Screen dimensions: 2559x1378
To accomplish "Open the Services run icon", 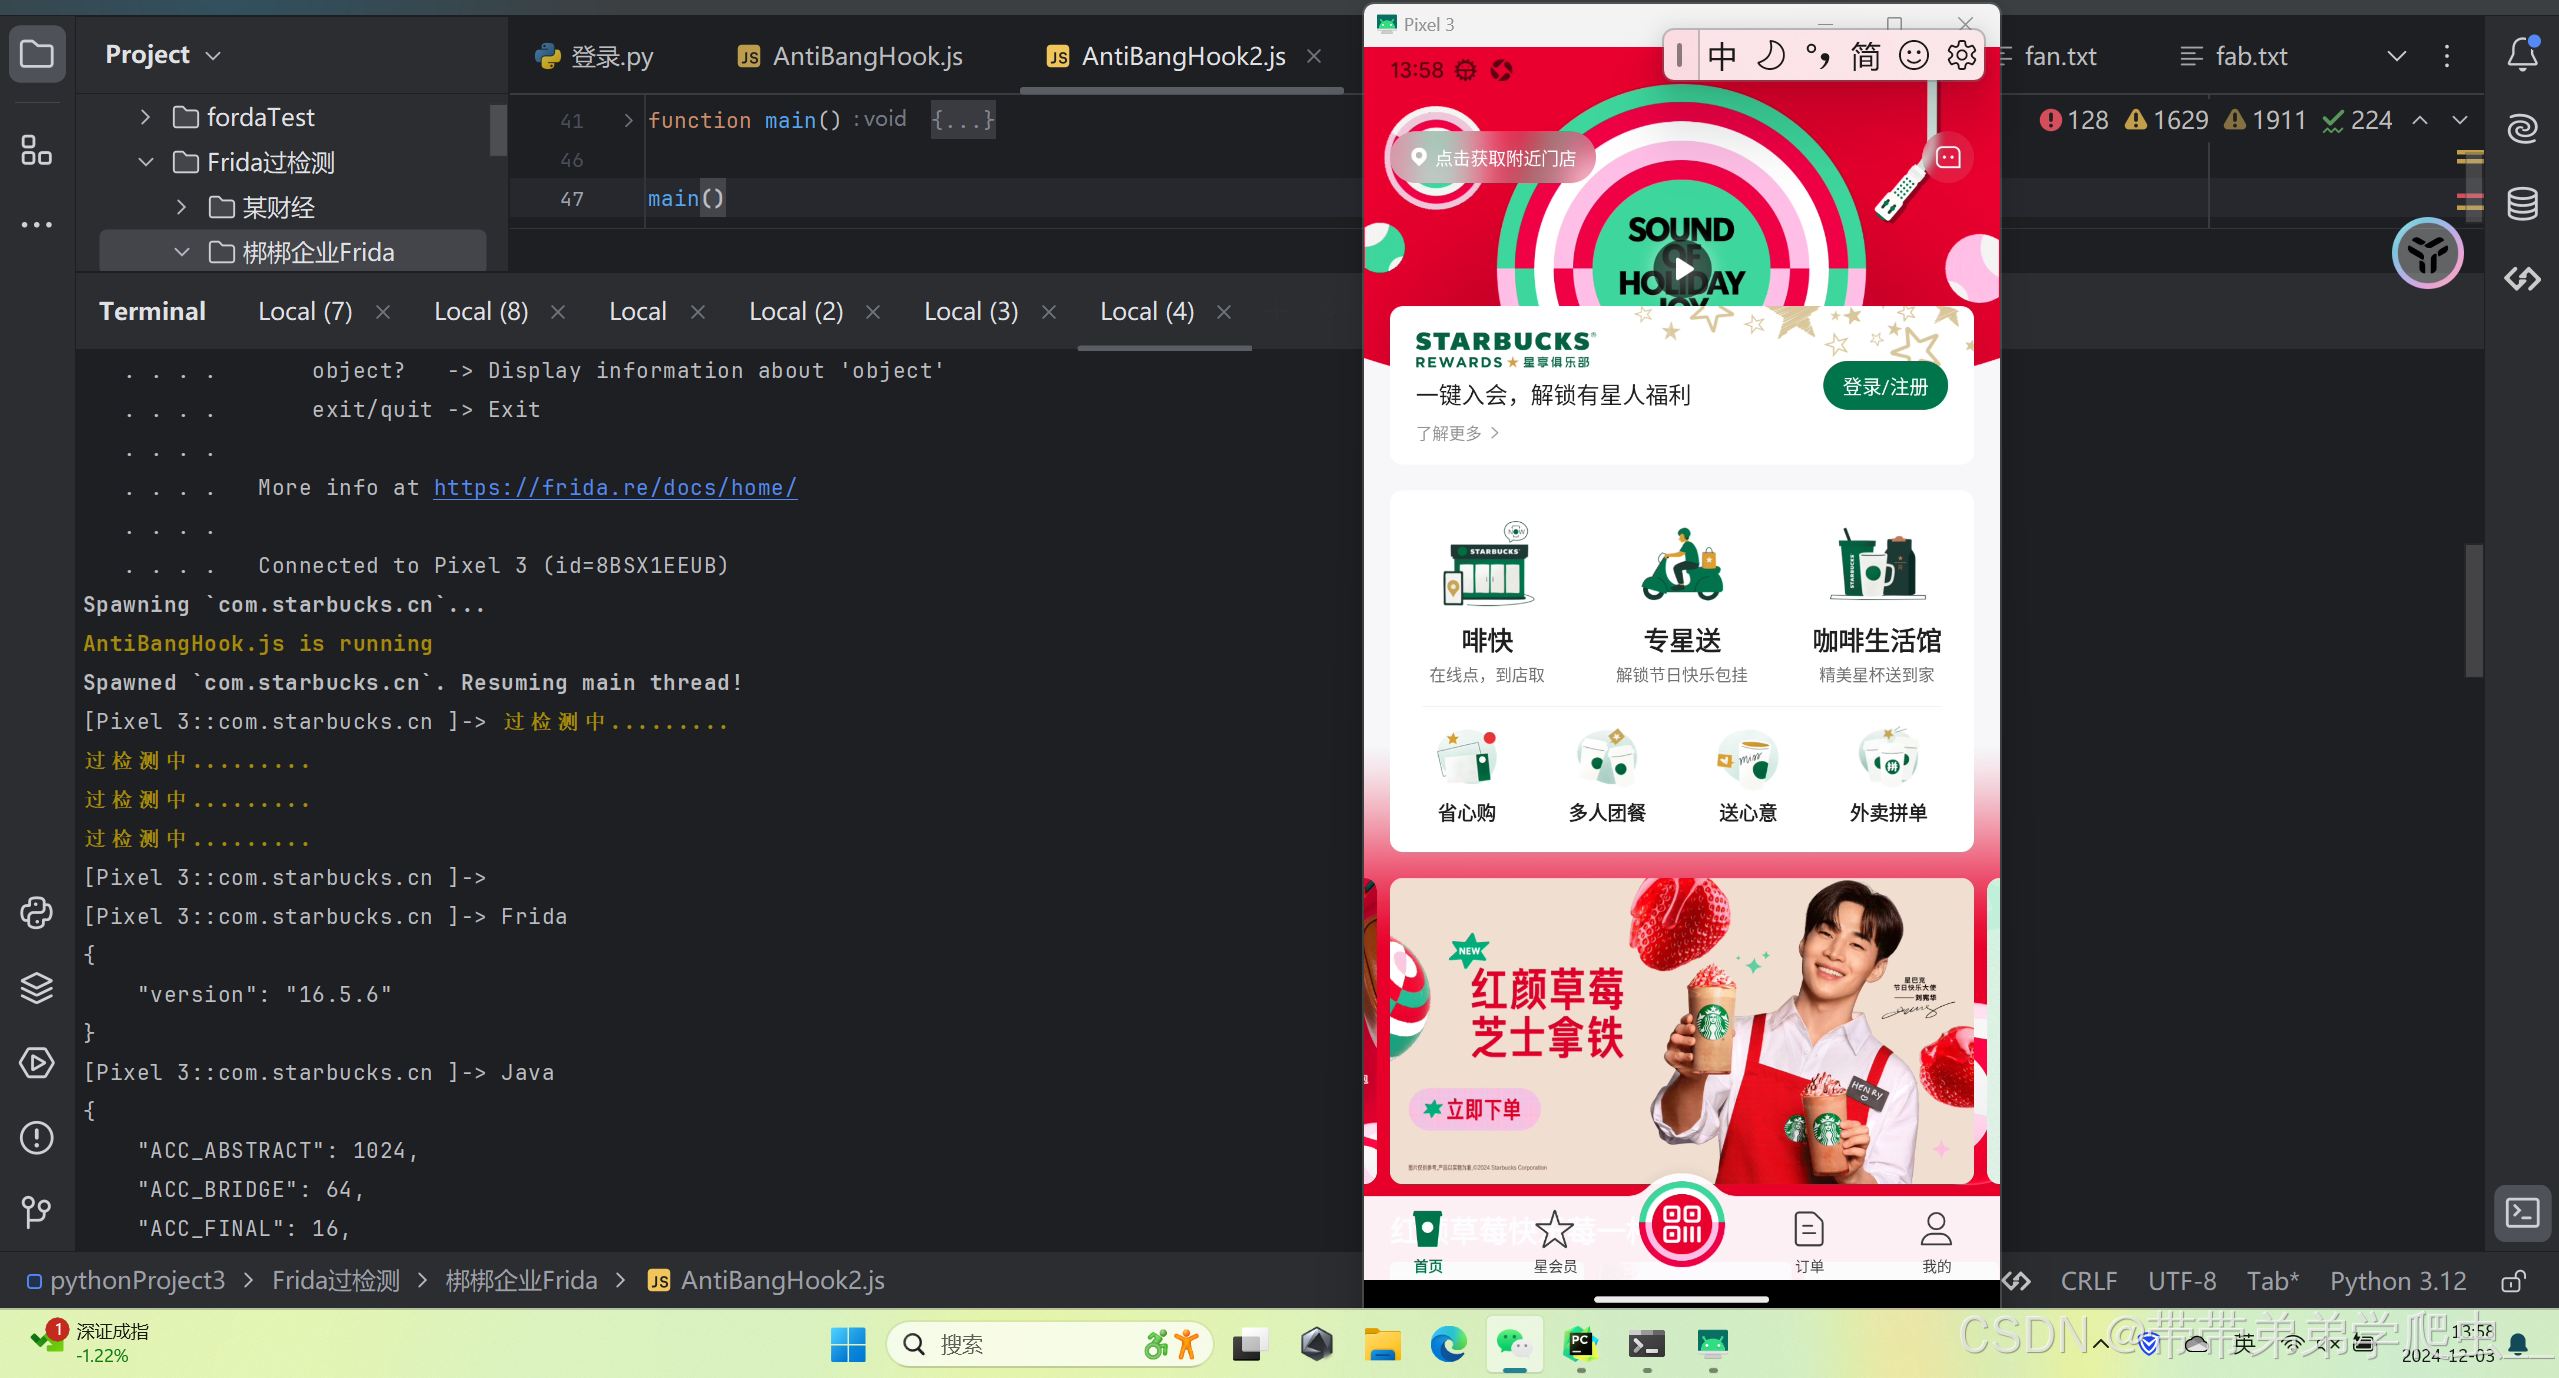I will click(x=37, y=1062).
